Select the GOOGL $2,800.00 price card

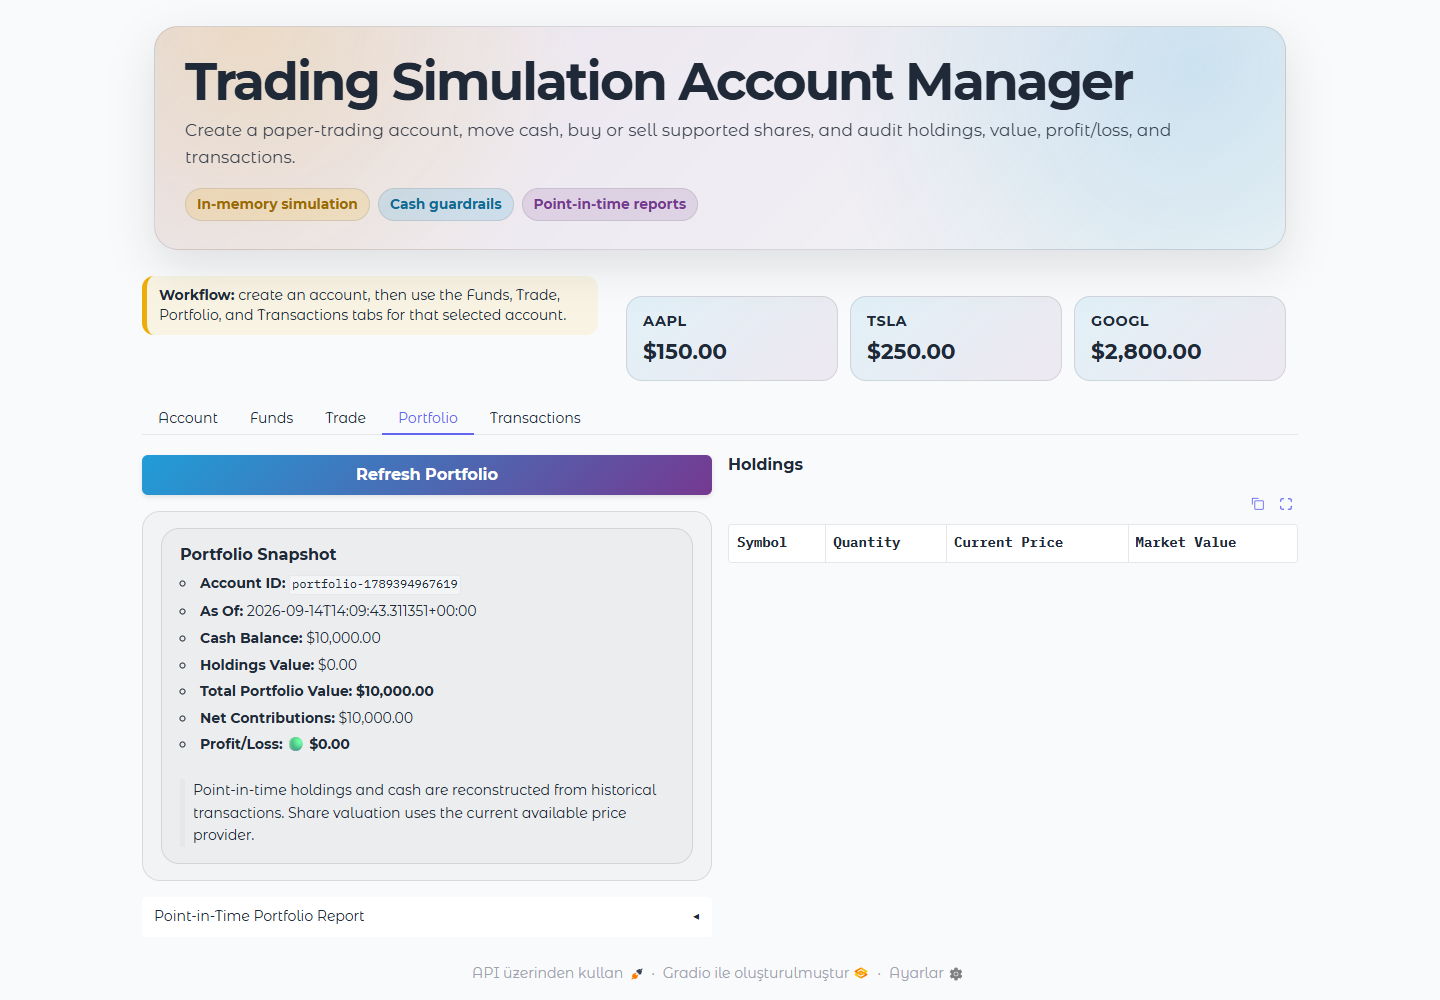1180,338
